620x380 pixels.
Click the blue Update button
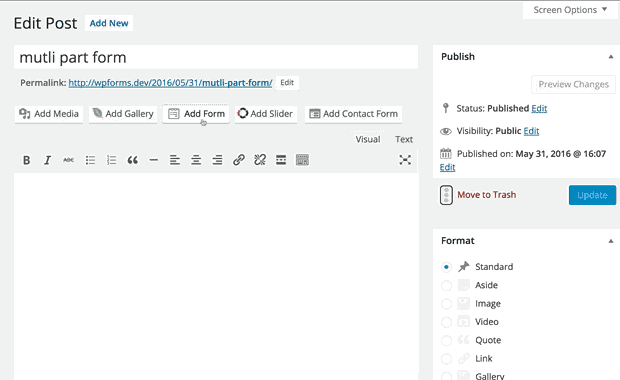pos(592,195)
